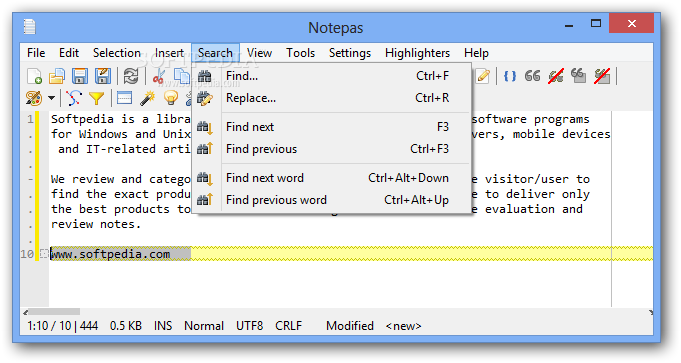Screen dimensions: 681x363
Task: Click the crossed-out quotes-with-box icon
Action: pyautogui.click(x=602, y=76)
